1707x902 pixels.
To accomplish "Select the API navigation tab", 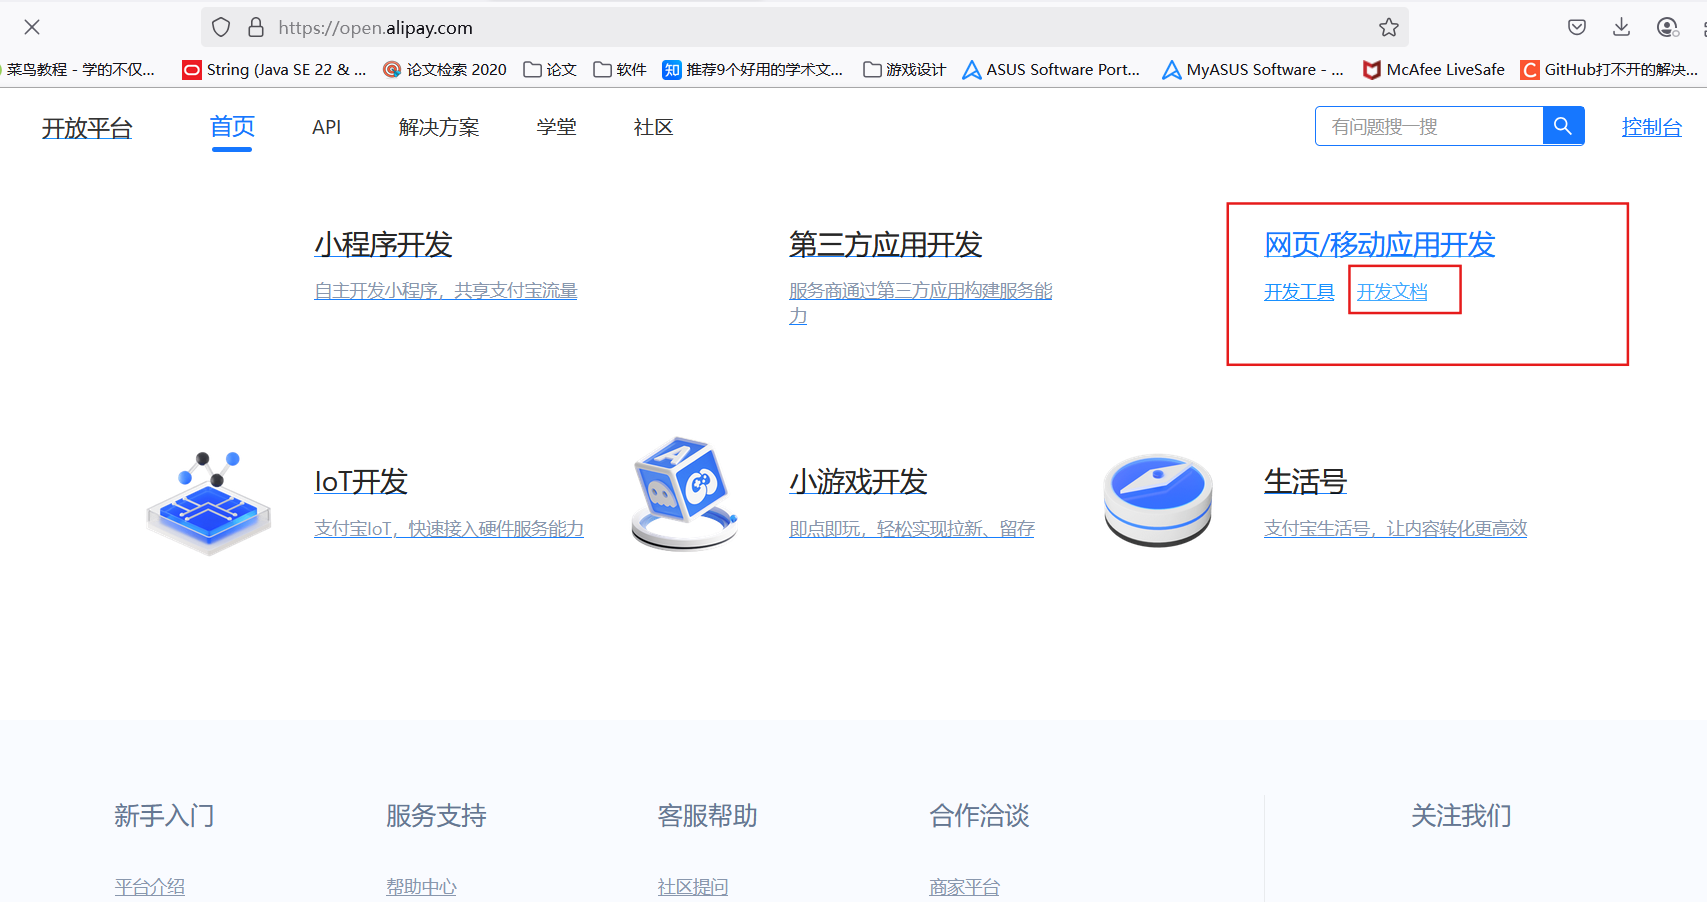I will pyautogui.click(x=326, y=127).
